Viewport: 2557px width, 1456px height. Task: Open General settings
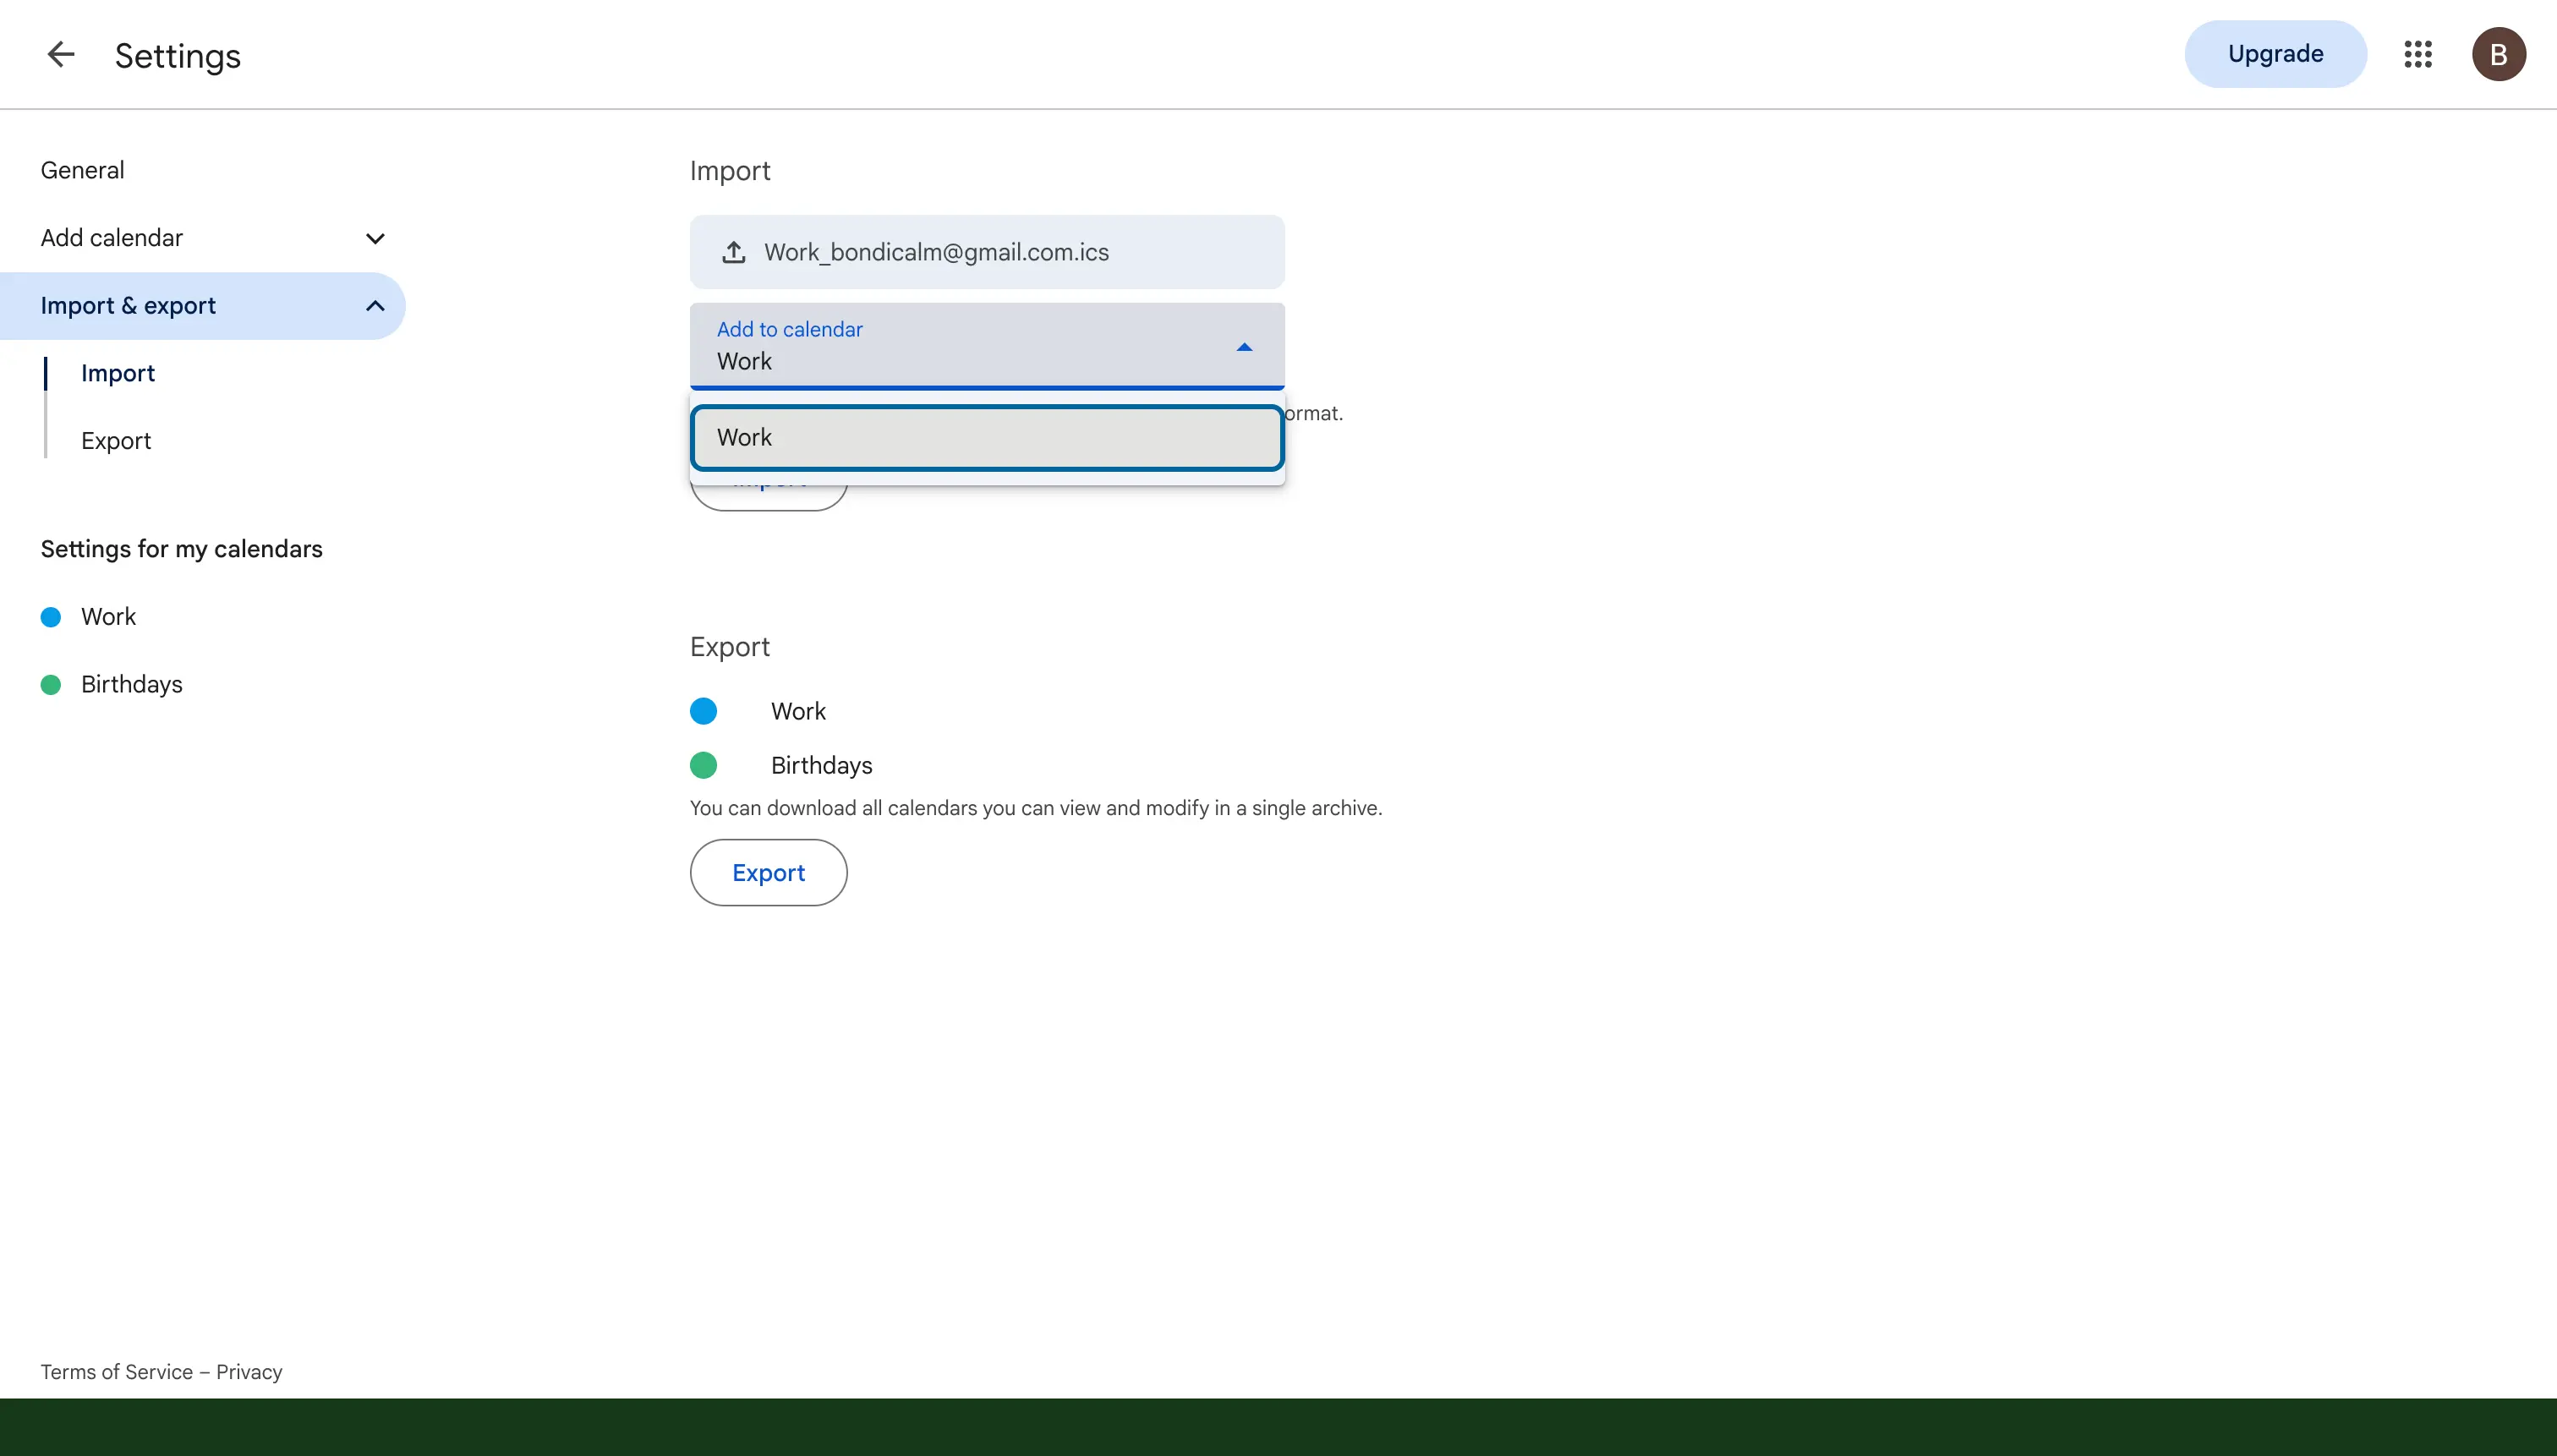83,170
